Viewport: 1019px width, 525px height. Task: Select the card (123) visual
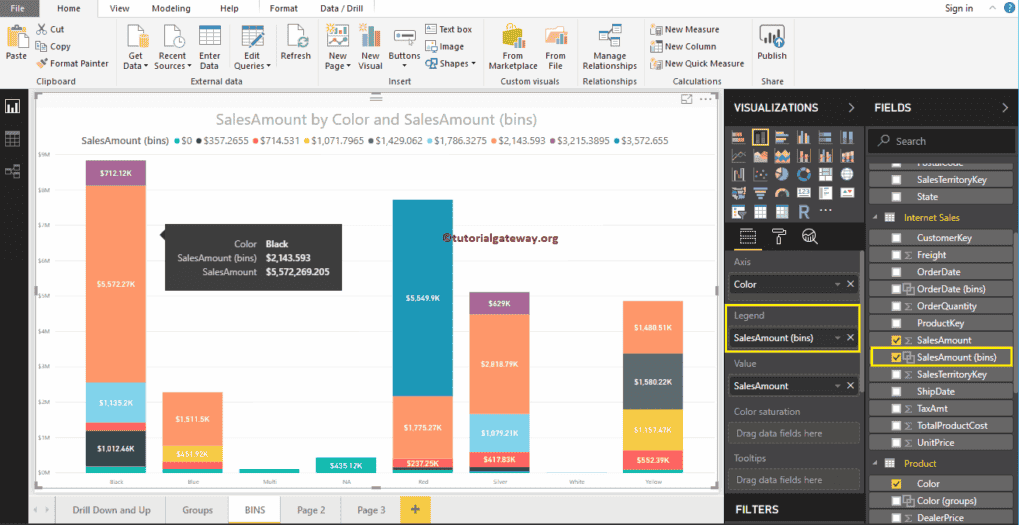point(804,193)
